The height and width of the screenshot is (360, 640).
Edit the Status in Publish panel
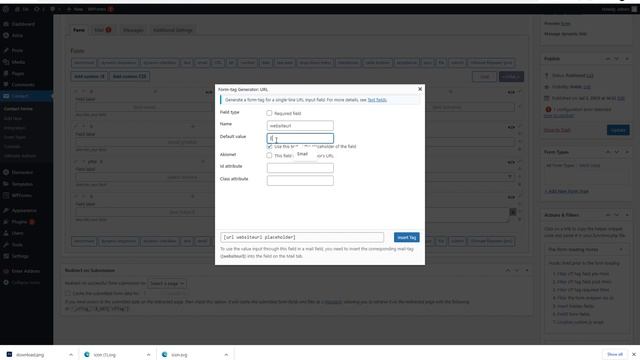(x=590, y=76)
